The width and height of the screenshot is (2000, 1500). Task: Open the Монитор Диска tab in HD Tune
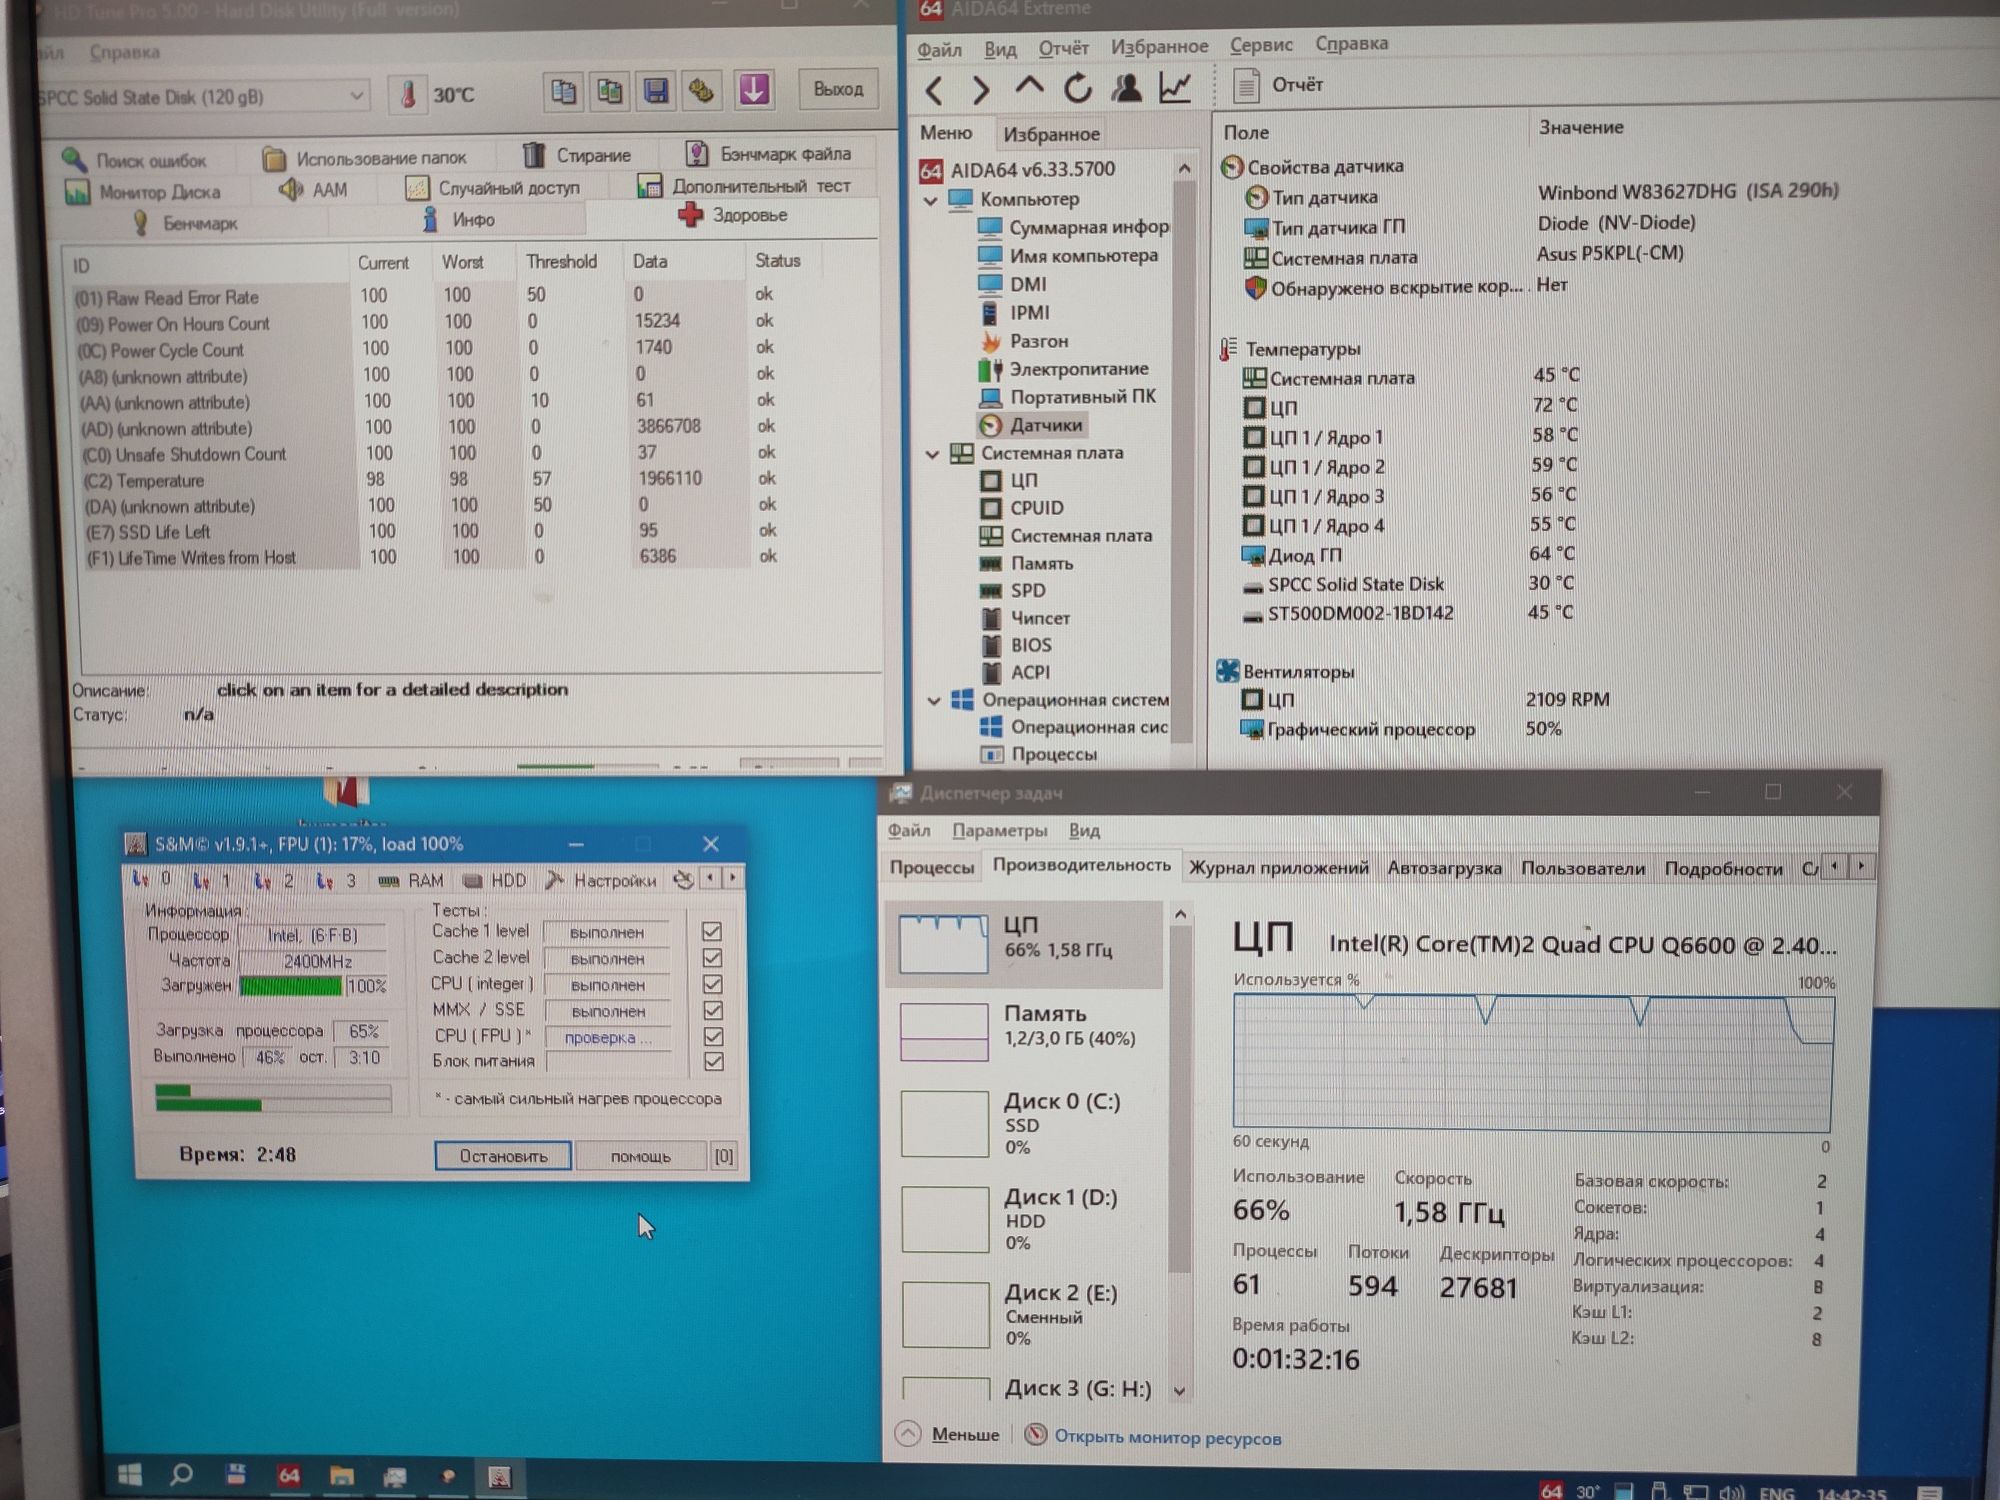pyautogui.click(x=142, y=192)
